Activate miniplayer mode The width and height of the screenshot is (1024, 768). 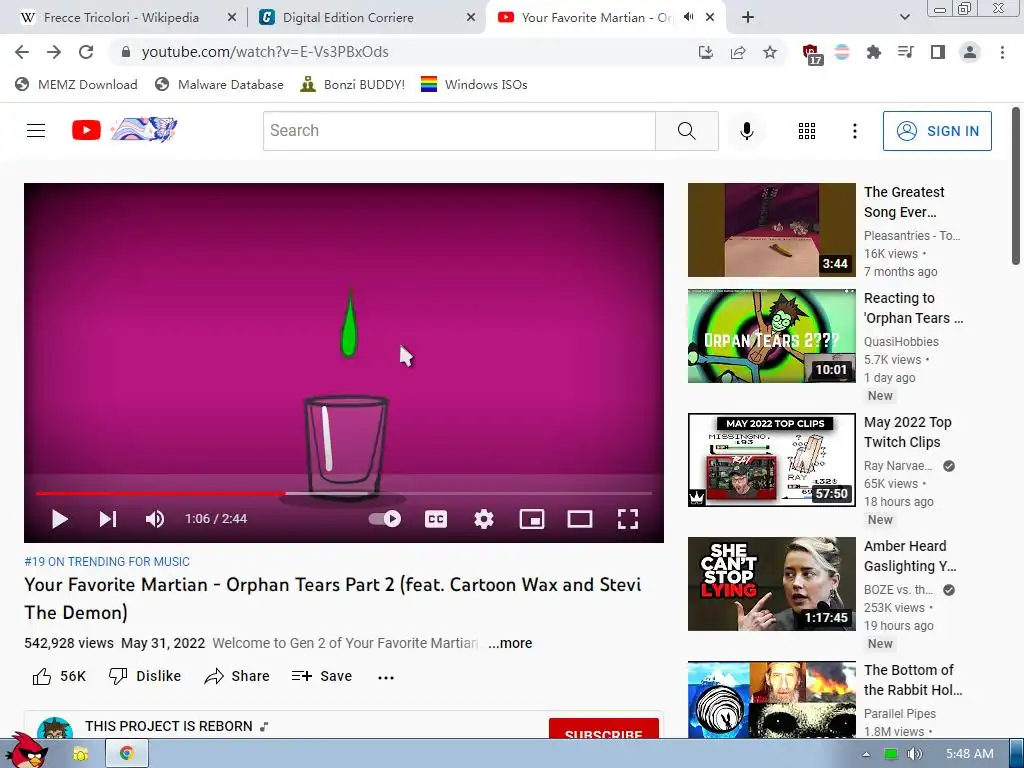532,519
